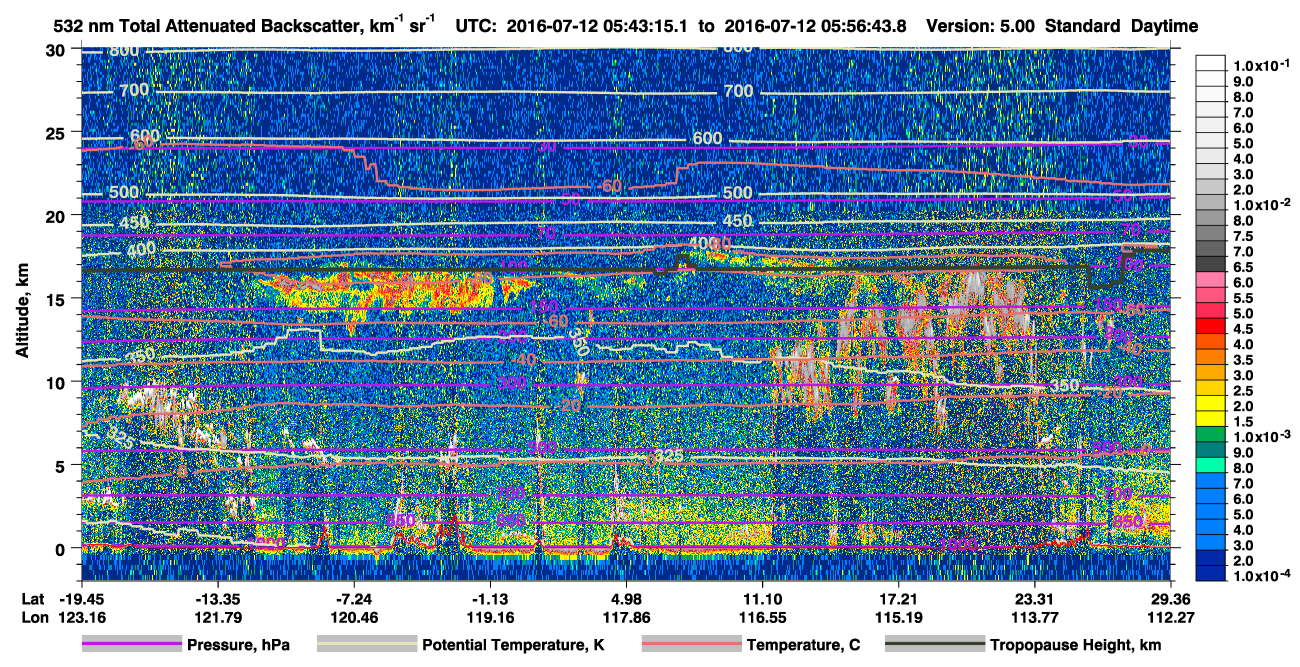
Task: Click the 'Lat' row label
Action: 32,599
